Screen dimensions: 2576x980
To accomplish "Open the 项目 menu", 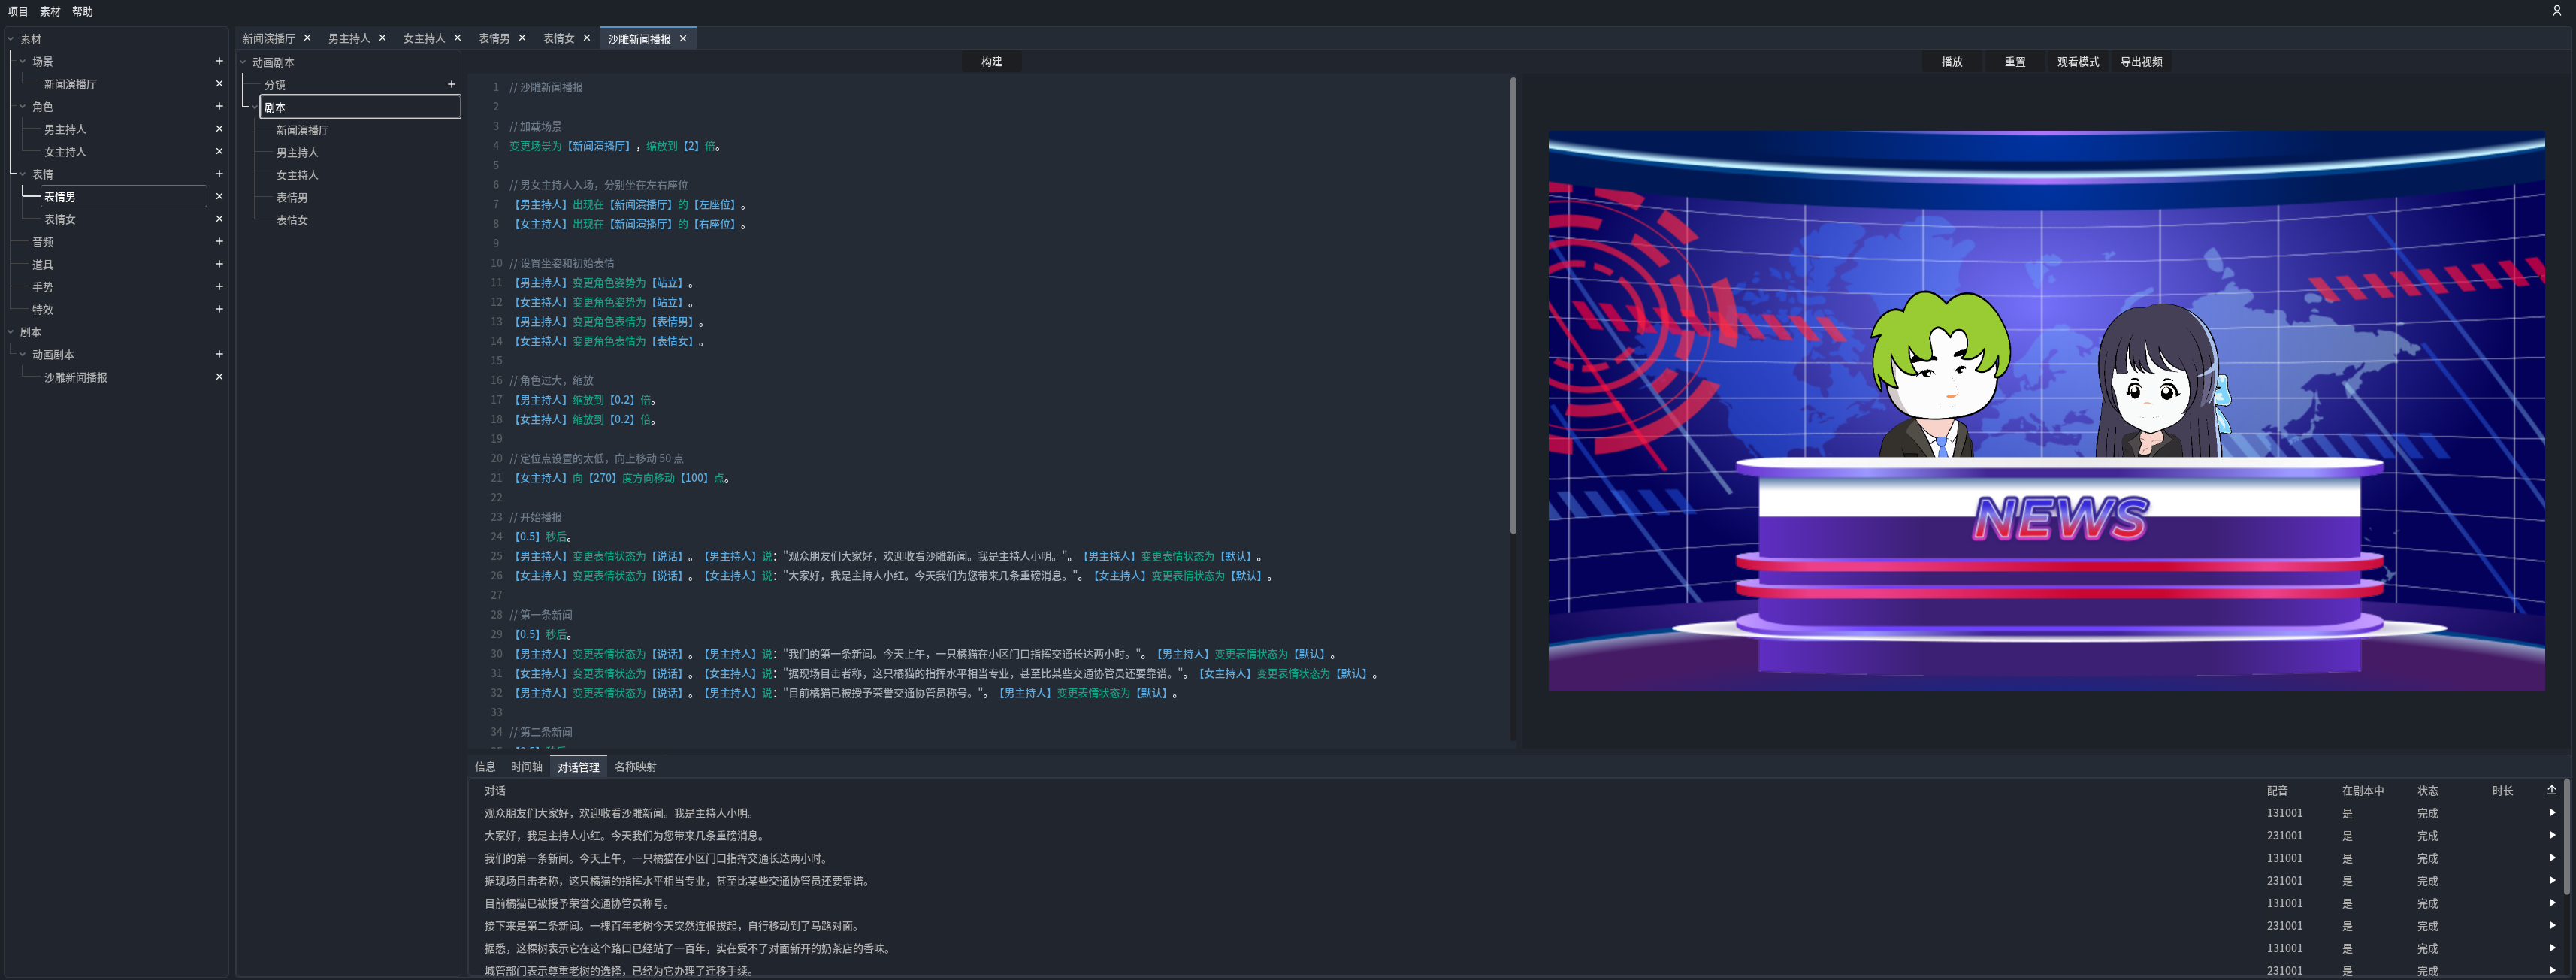I will click(x=16, y=11).
